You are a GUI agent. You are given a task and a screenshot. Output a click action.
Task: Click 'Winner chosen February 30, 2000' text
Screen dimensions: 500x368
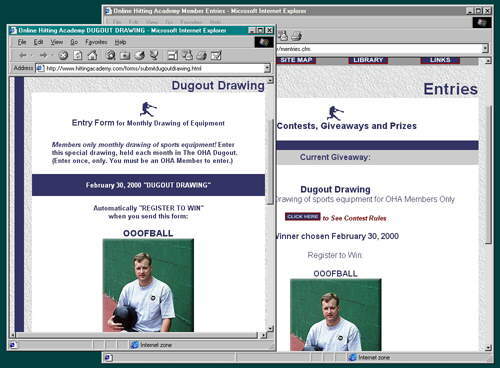point(337,236)
